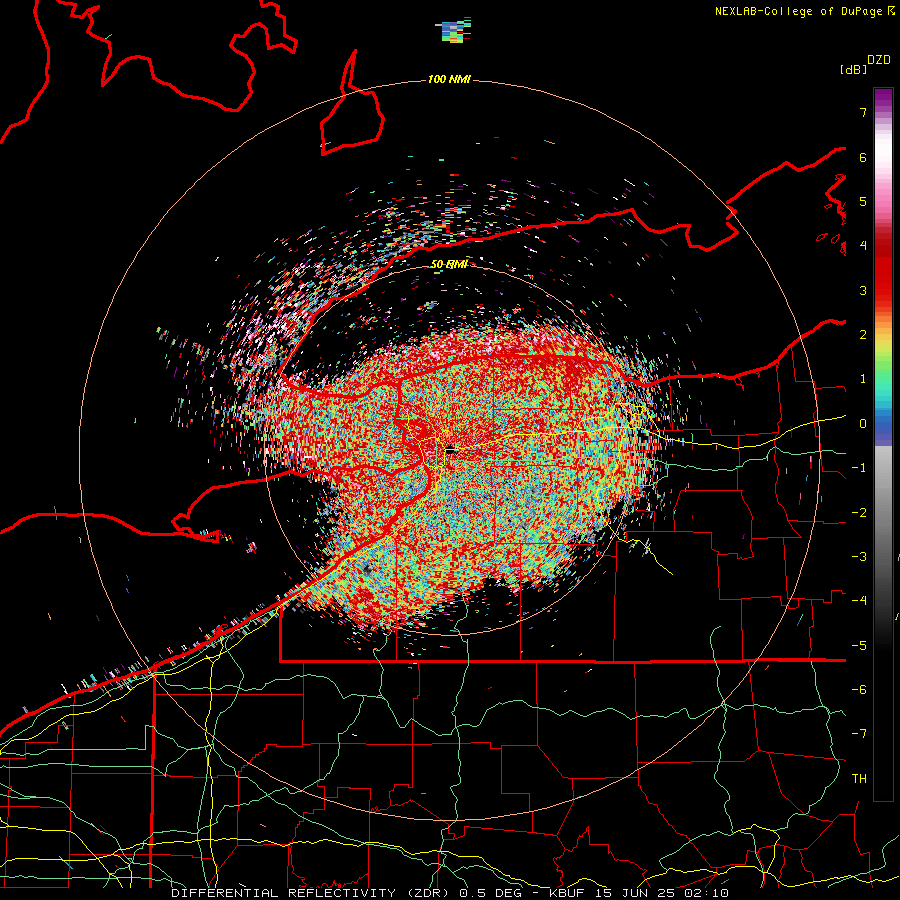Click the TH threshold label on scale
Screen dimensions: 900x900
(859, 779)
